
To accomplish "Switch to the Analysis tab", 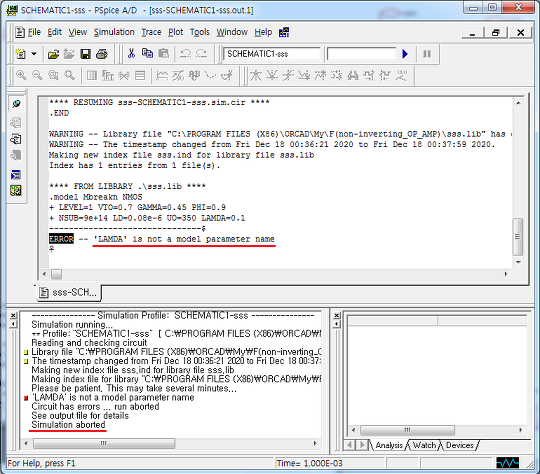I will (x=389, y=445).
